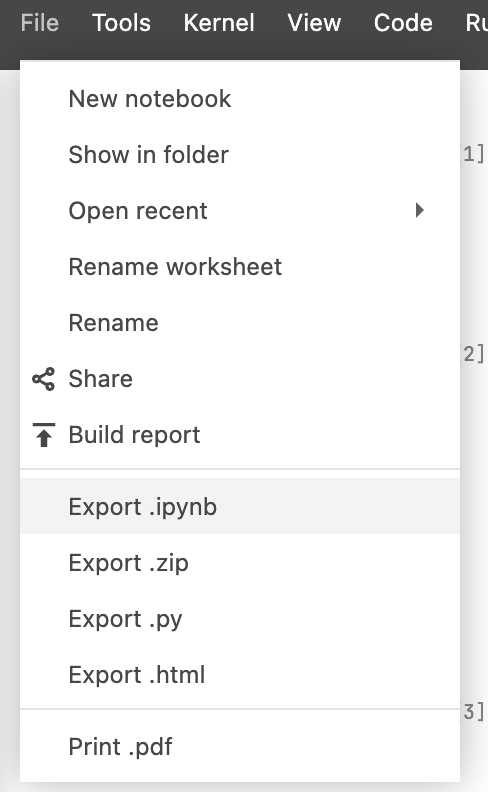The height and width of the screenshot is (792, 488).
Task: Expand the Open recent submenu arrow
Action: (419, 210)
